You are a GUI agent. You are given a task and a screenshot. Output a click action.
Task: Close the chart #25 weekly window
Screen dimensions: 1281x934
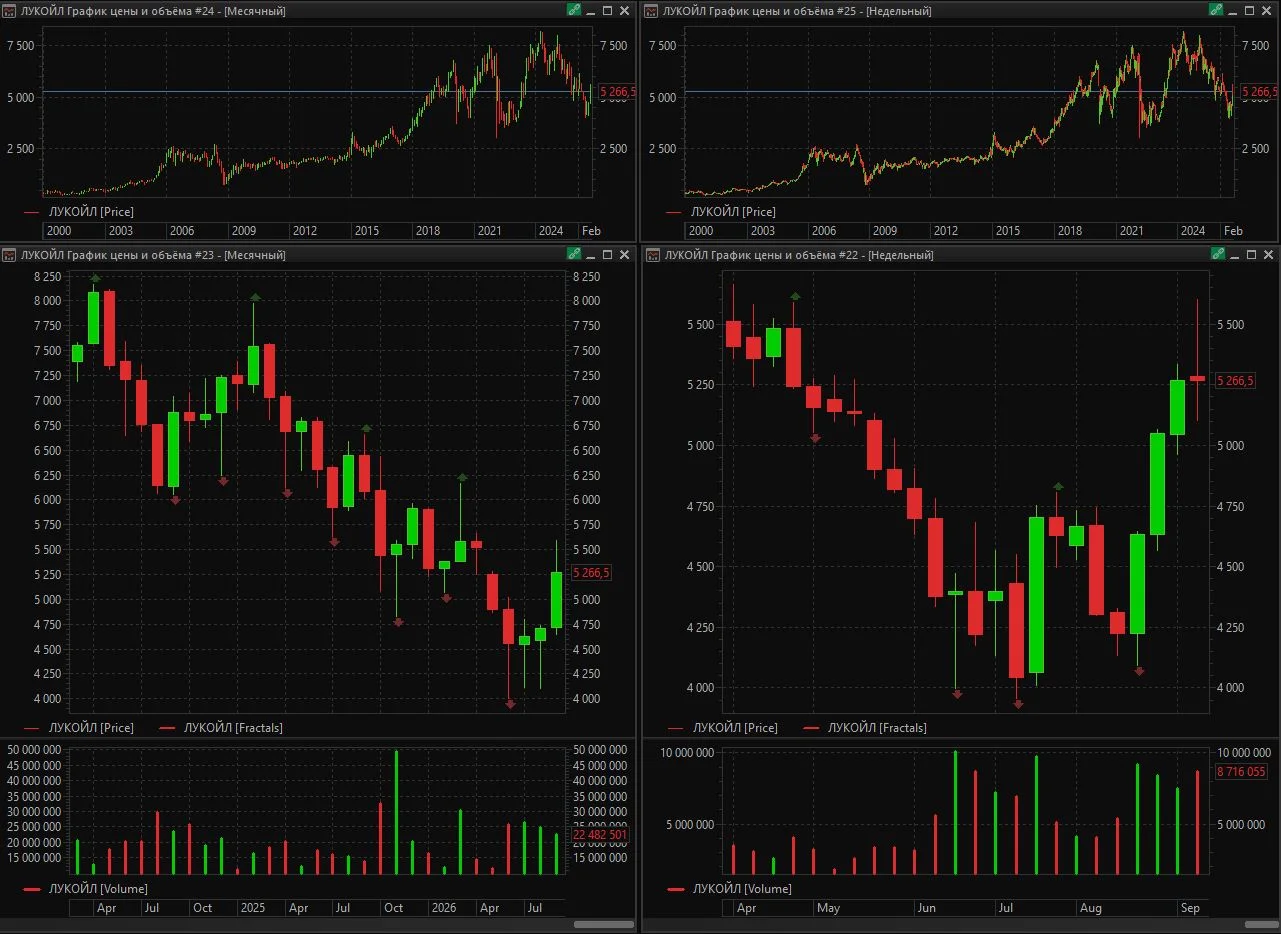tap(1268, 10)
